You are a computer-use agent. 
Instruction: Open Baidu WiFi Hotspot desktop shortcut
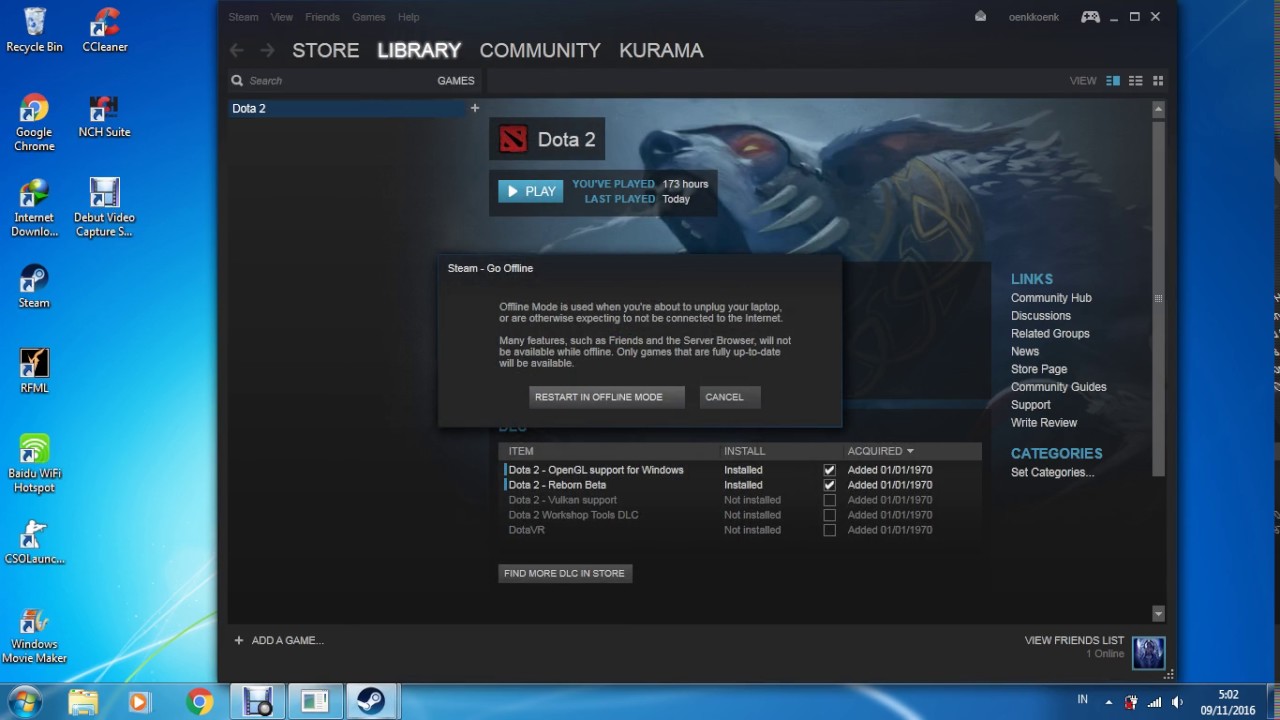pos(34,464)
